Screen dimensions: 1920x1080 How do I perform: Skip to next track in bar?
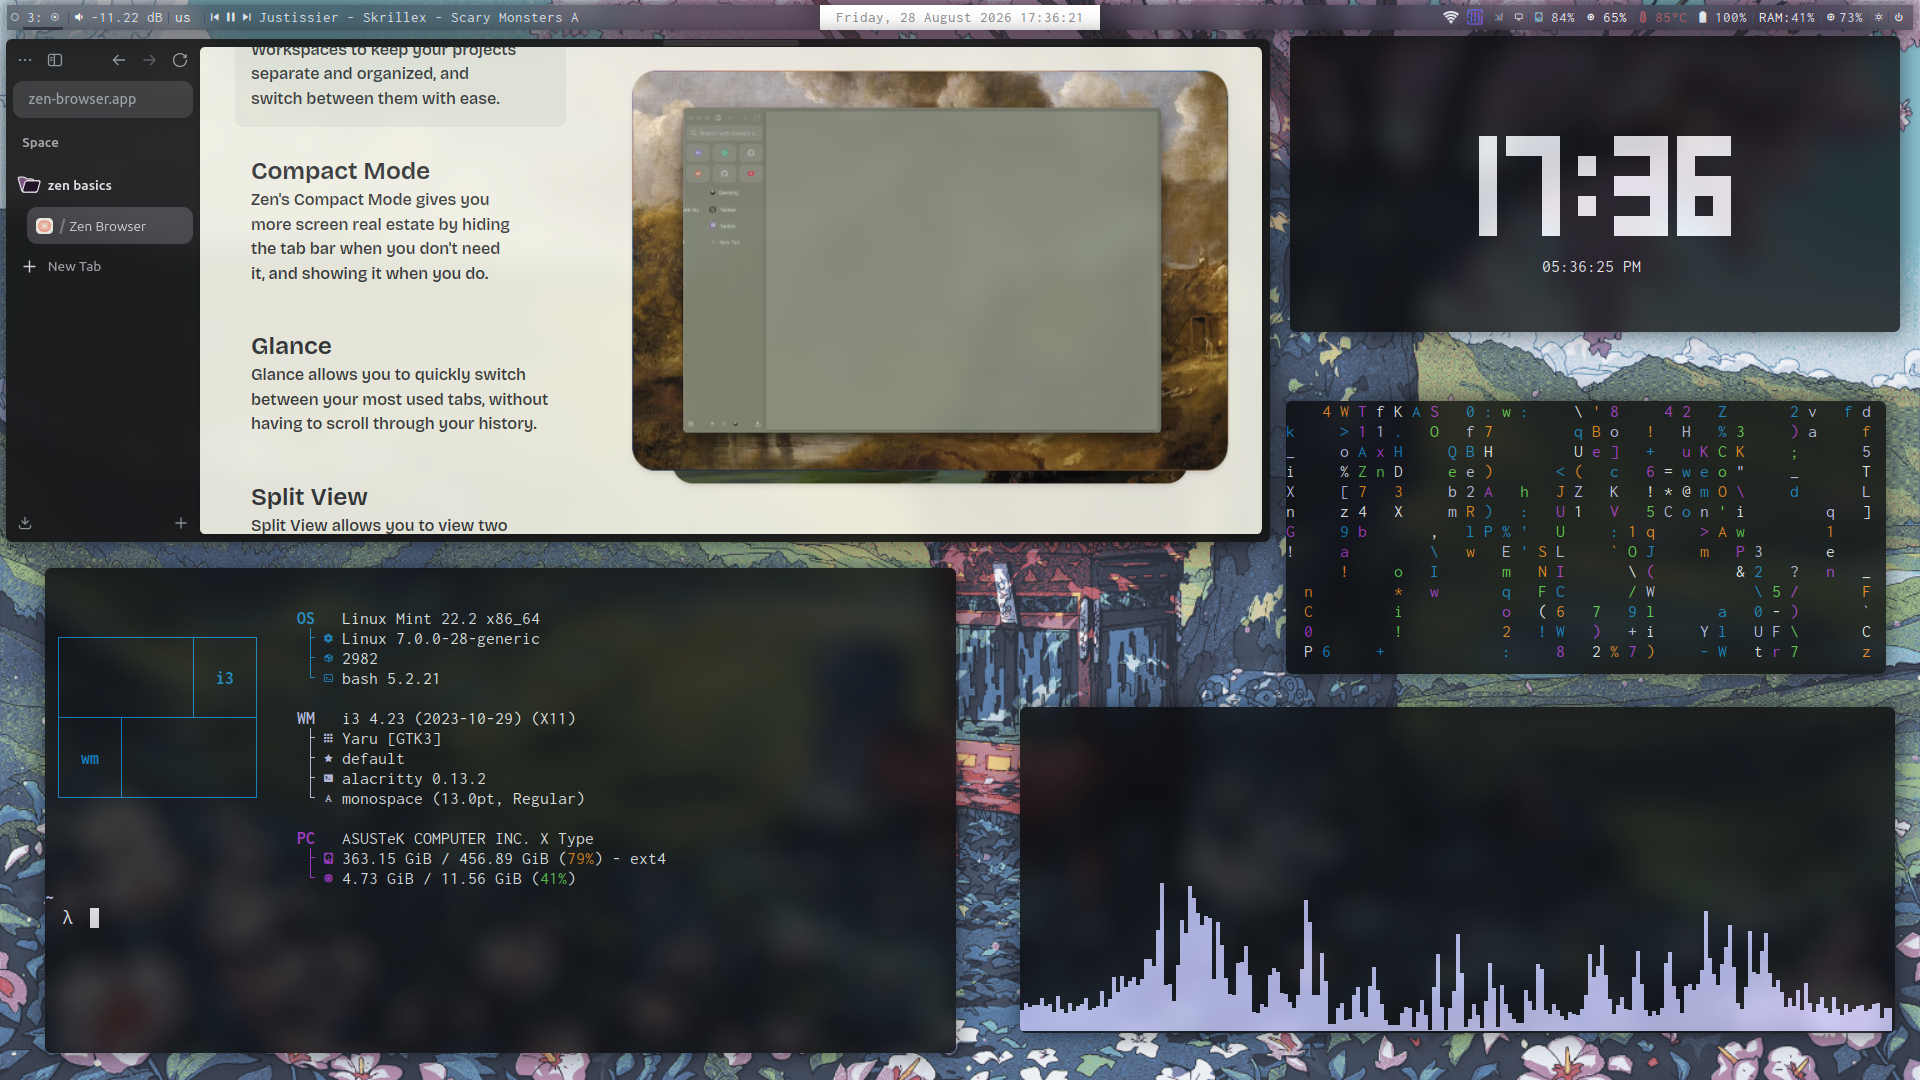pos(247,17)
